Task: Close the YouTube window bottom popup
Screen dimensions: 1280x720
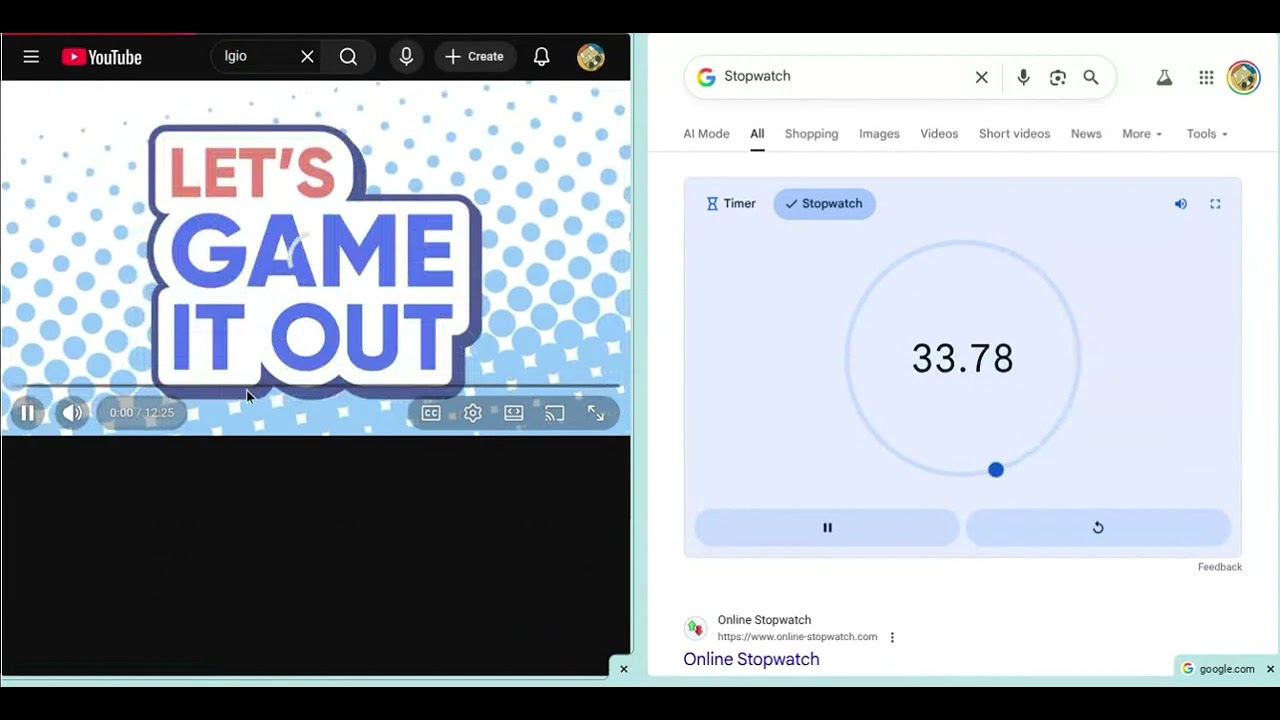Action: pos(623,669)
